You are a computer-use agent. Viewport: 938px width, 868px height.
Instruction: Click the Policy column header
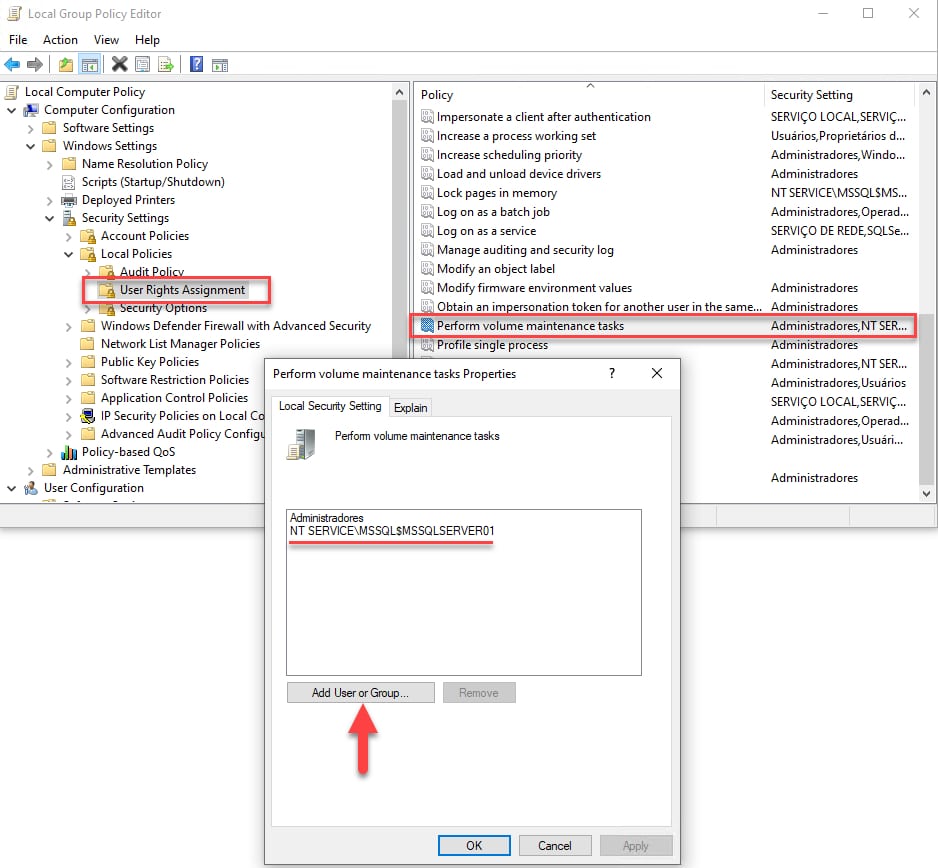click(x=589, y=95)
